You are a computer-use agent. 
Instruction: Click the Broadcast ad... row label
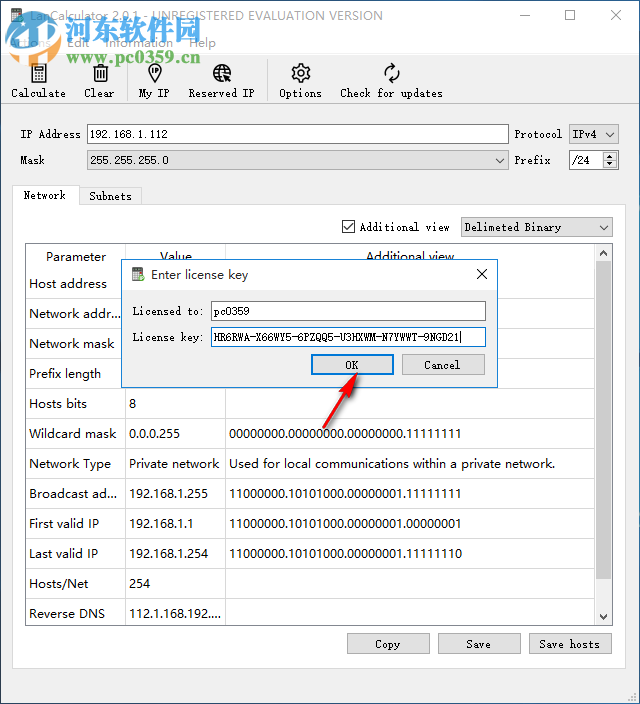point(73,494)
